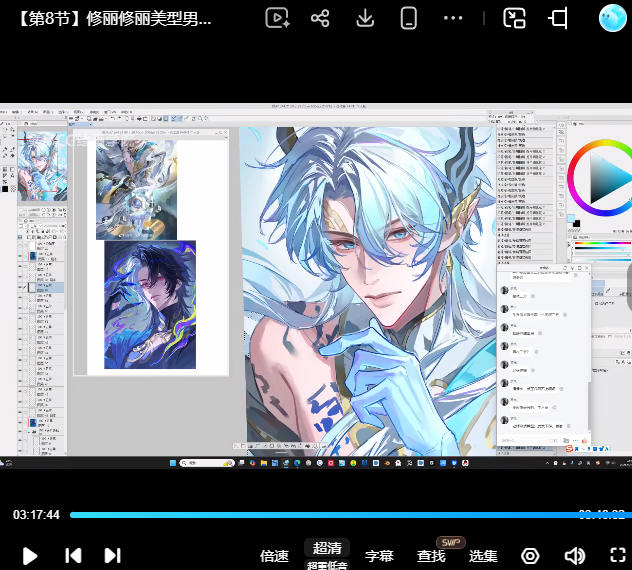Screen dimensions: 632x570
Task: Mute audio with the speaker icon
Action: 575,556
